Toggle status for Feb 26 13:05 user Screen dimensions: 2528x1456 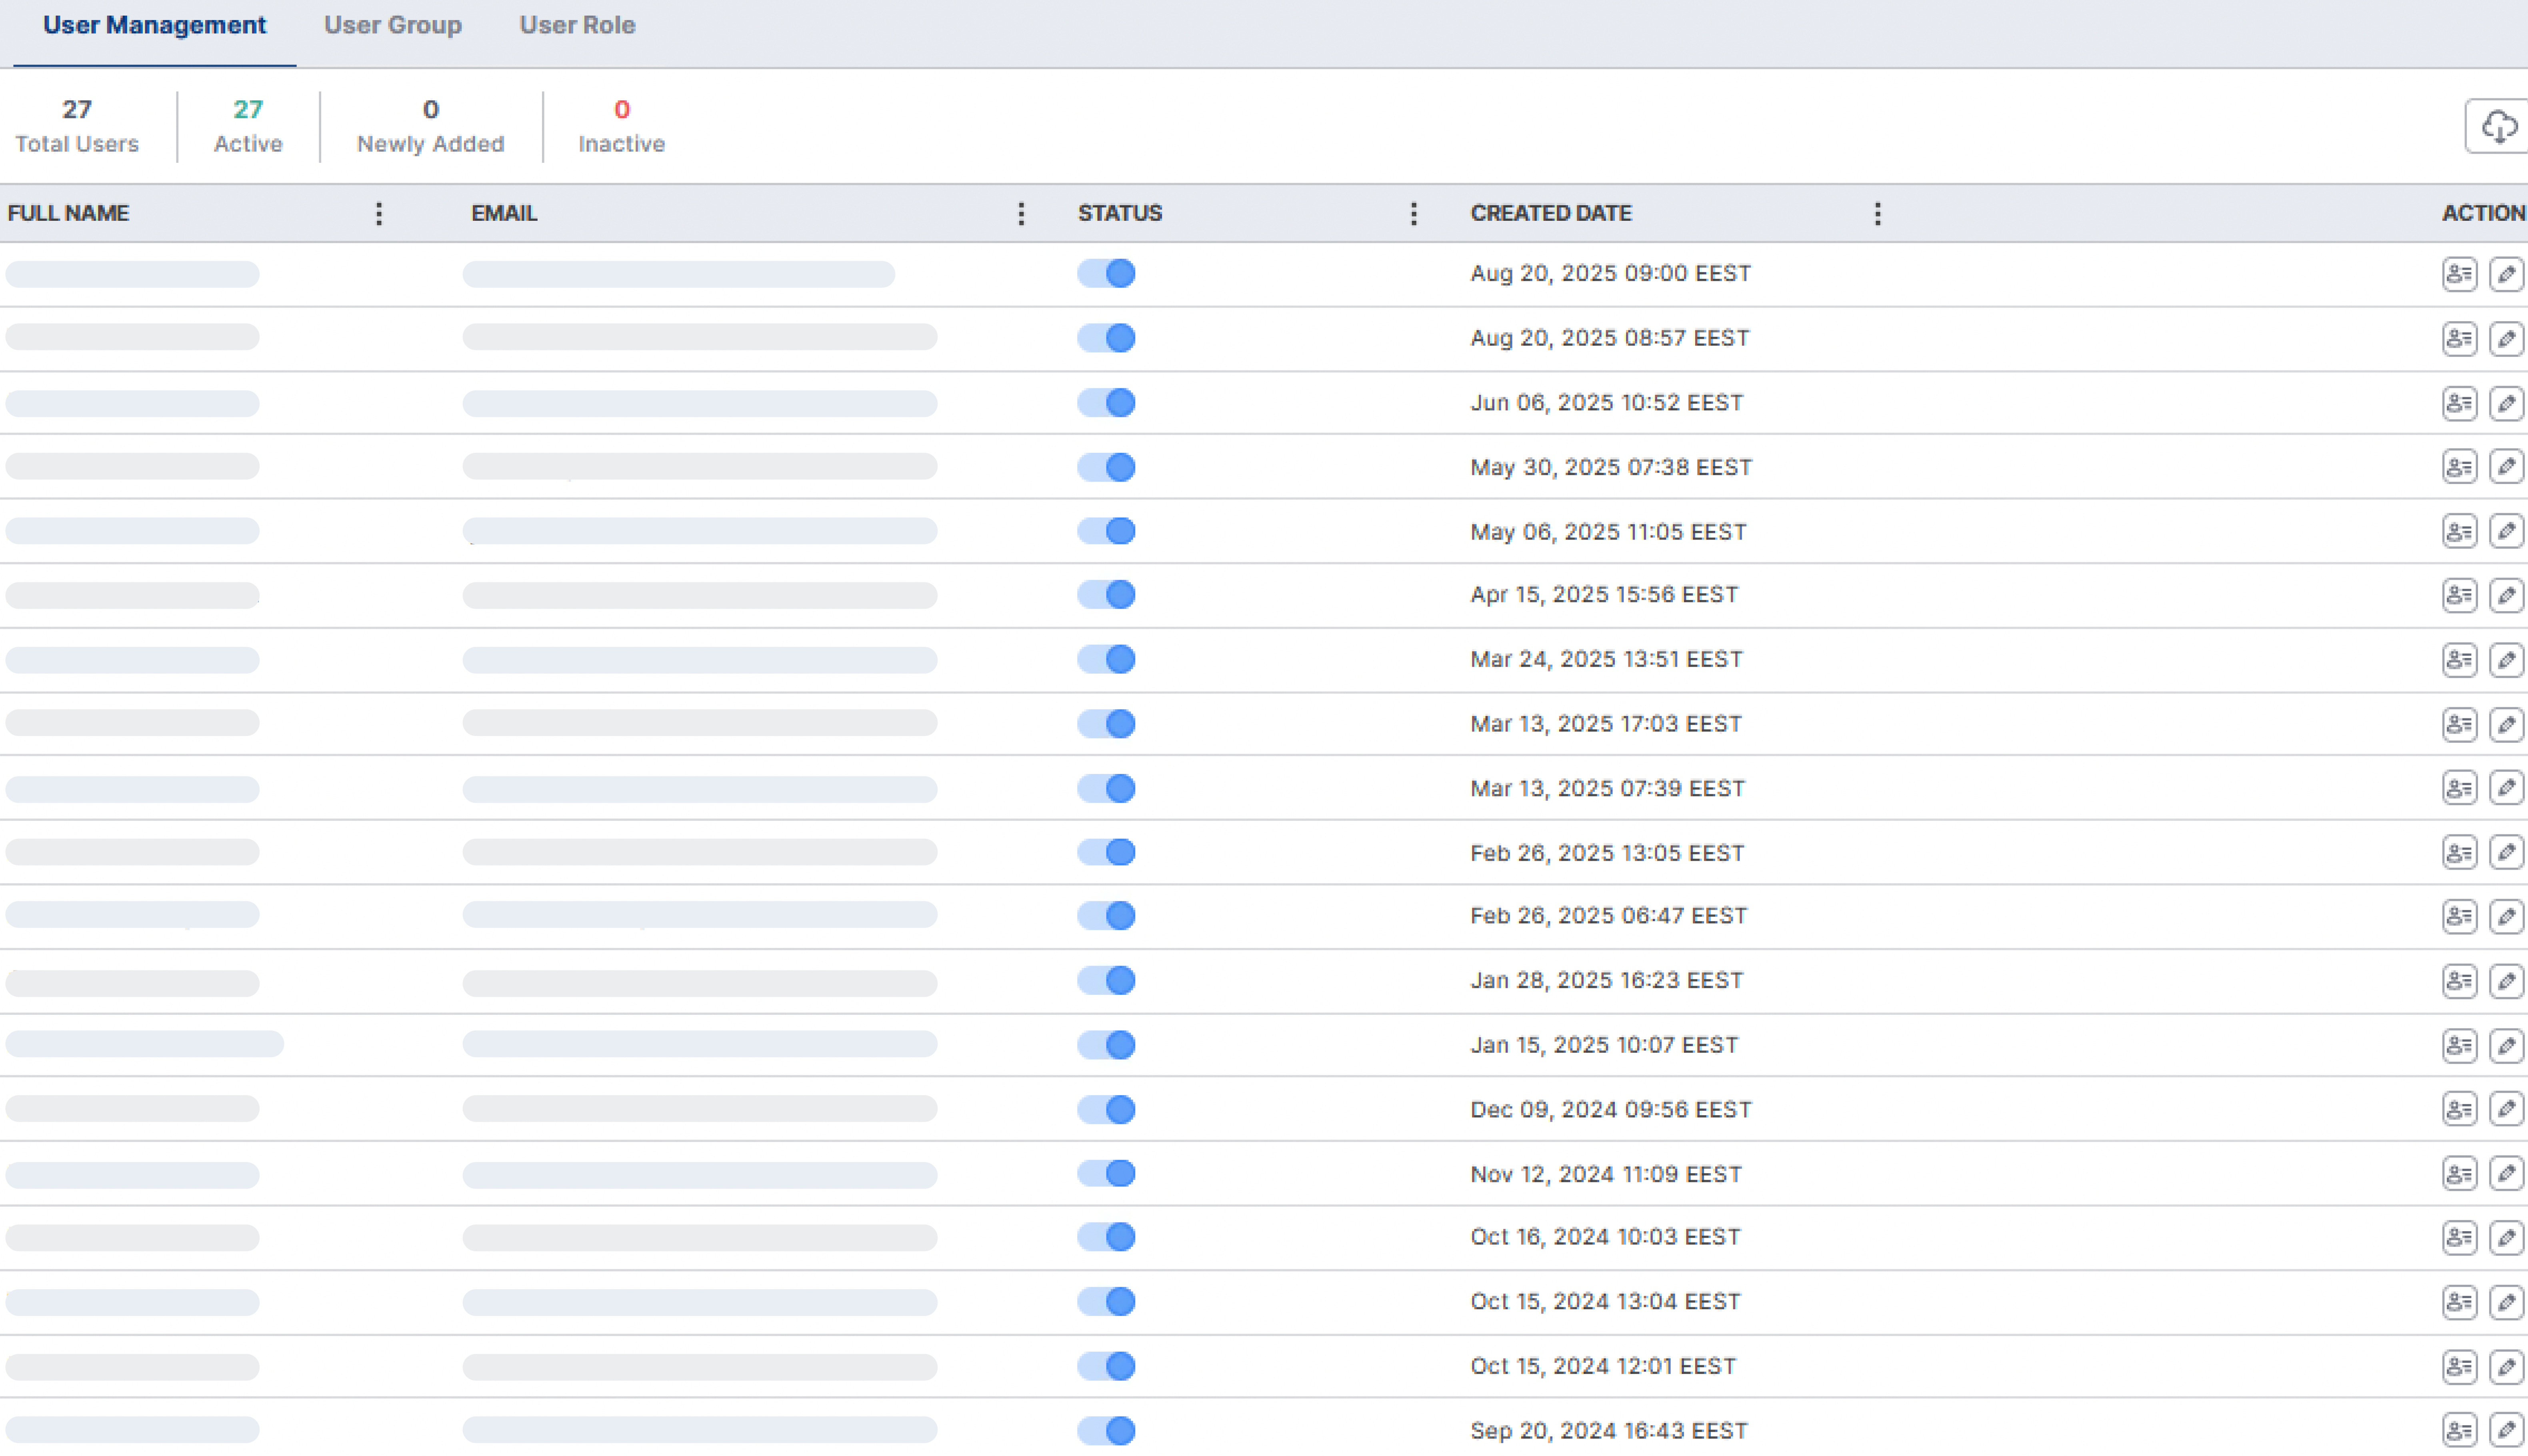coord(1106,852)
